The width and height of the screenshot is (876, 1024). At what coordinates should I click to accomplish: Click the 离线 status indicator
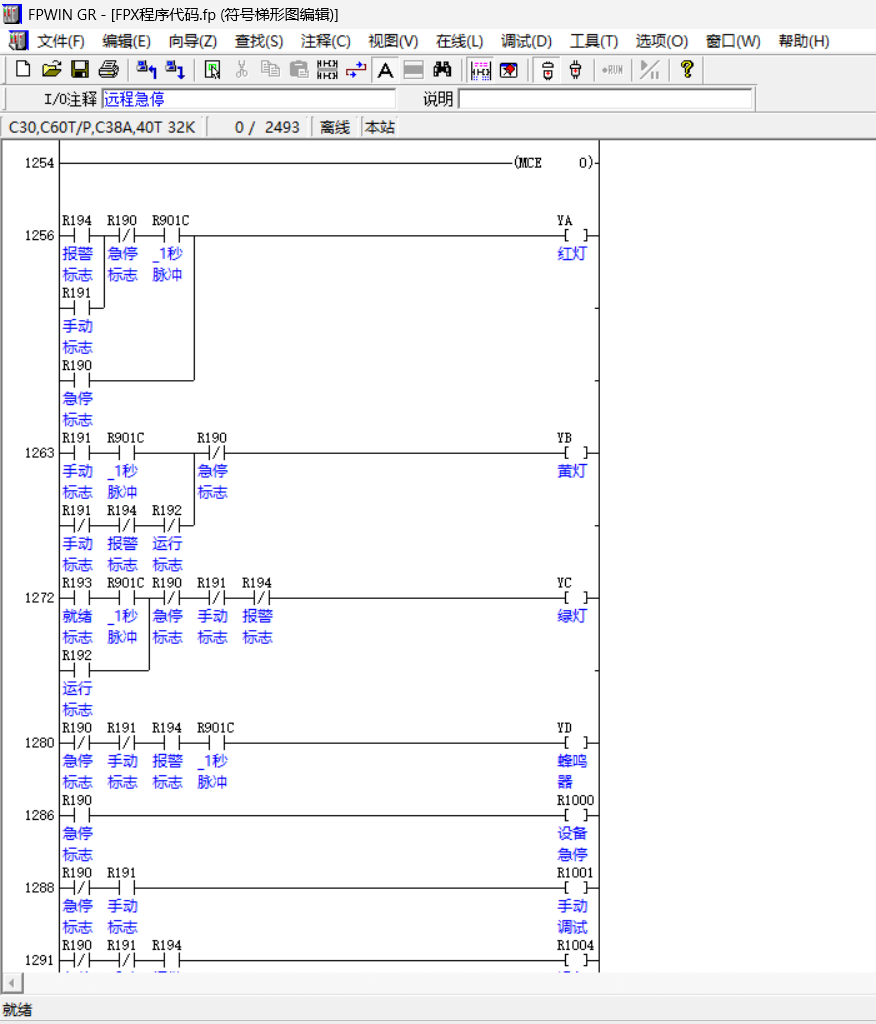tap(334, 127)
